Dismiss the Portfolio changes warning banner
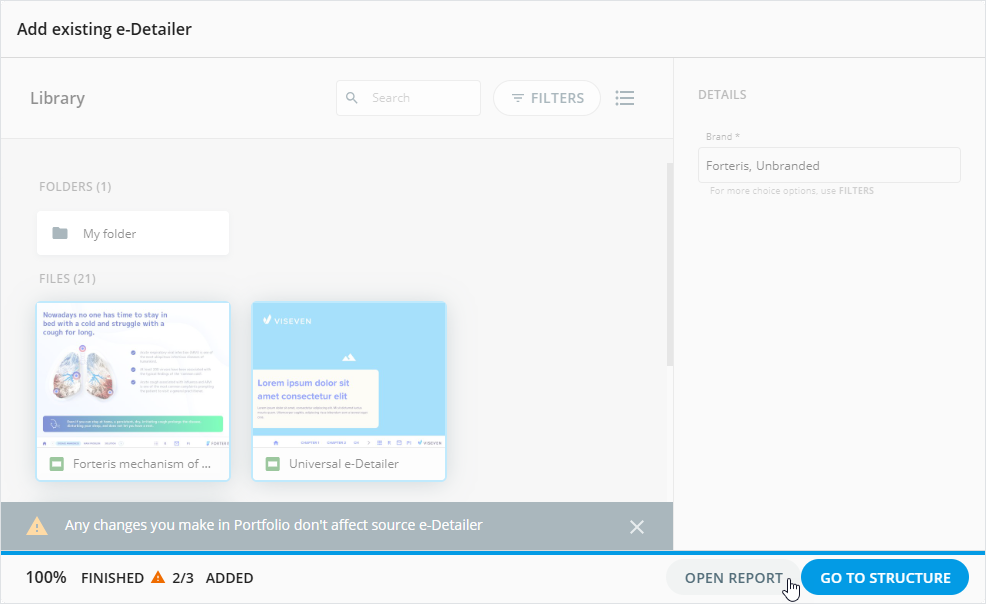This screenshot has width=986, height=604. (x=637, y=527)
